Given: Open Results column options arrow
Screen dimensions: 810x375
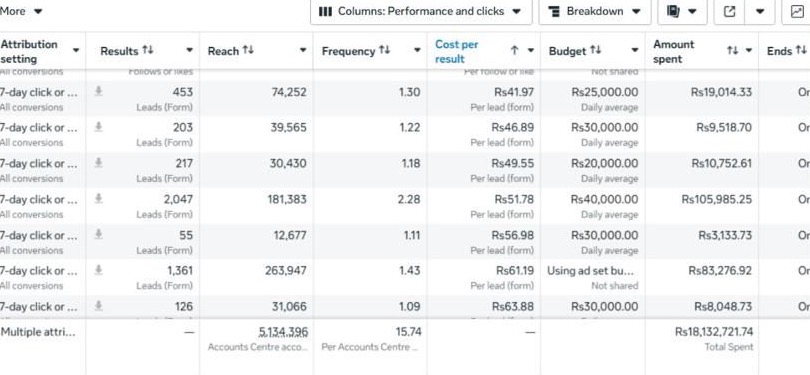Looking at the screenshot, I should 190,51.
